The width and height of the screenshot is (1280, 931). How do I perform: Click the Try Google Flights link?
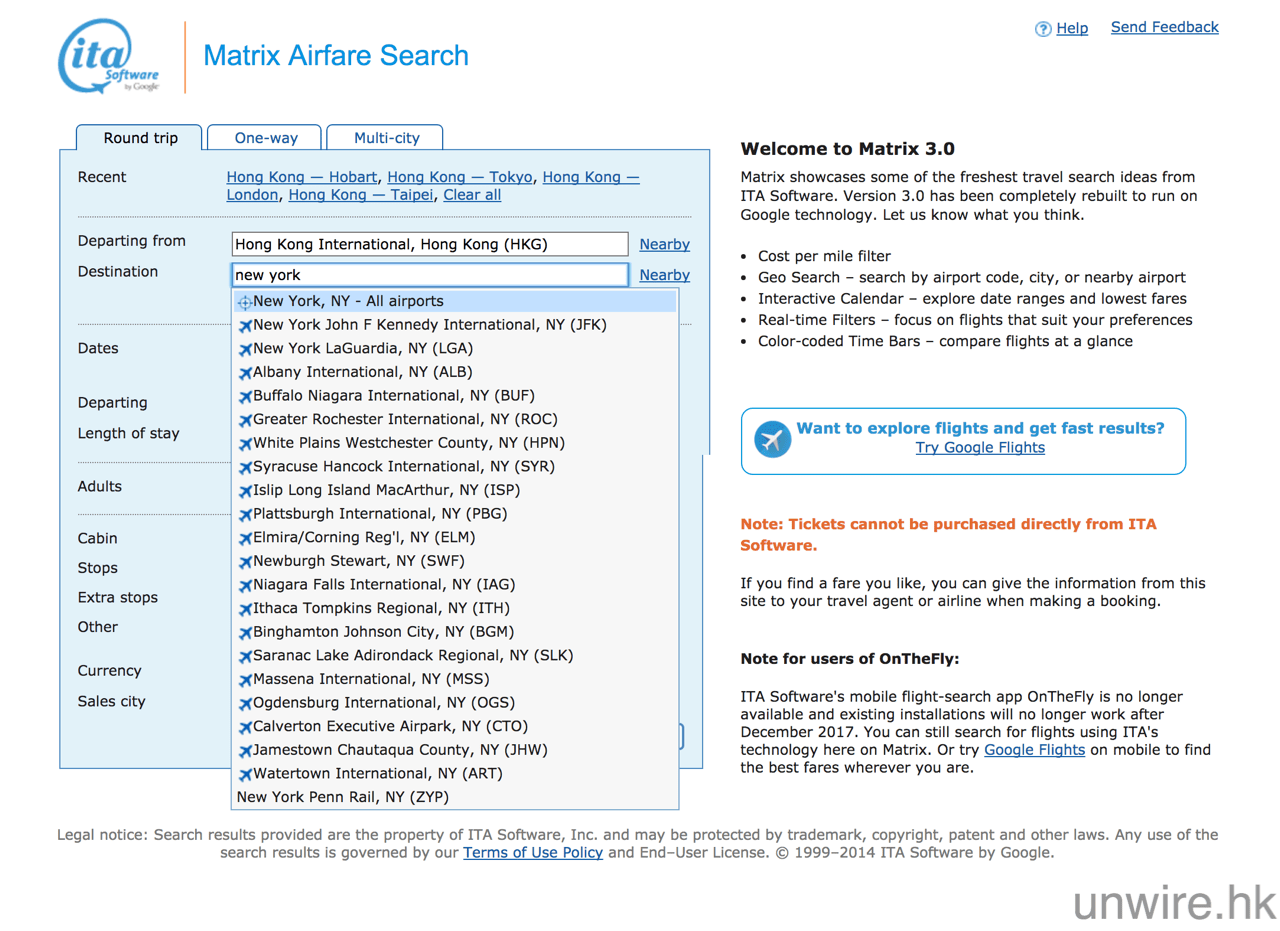tap(979, 448)
